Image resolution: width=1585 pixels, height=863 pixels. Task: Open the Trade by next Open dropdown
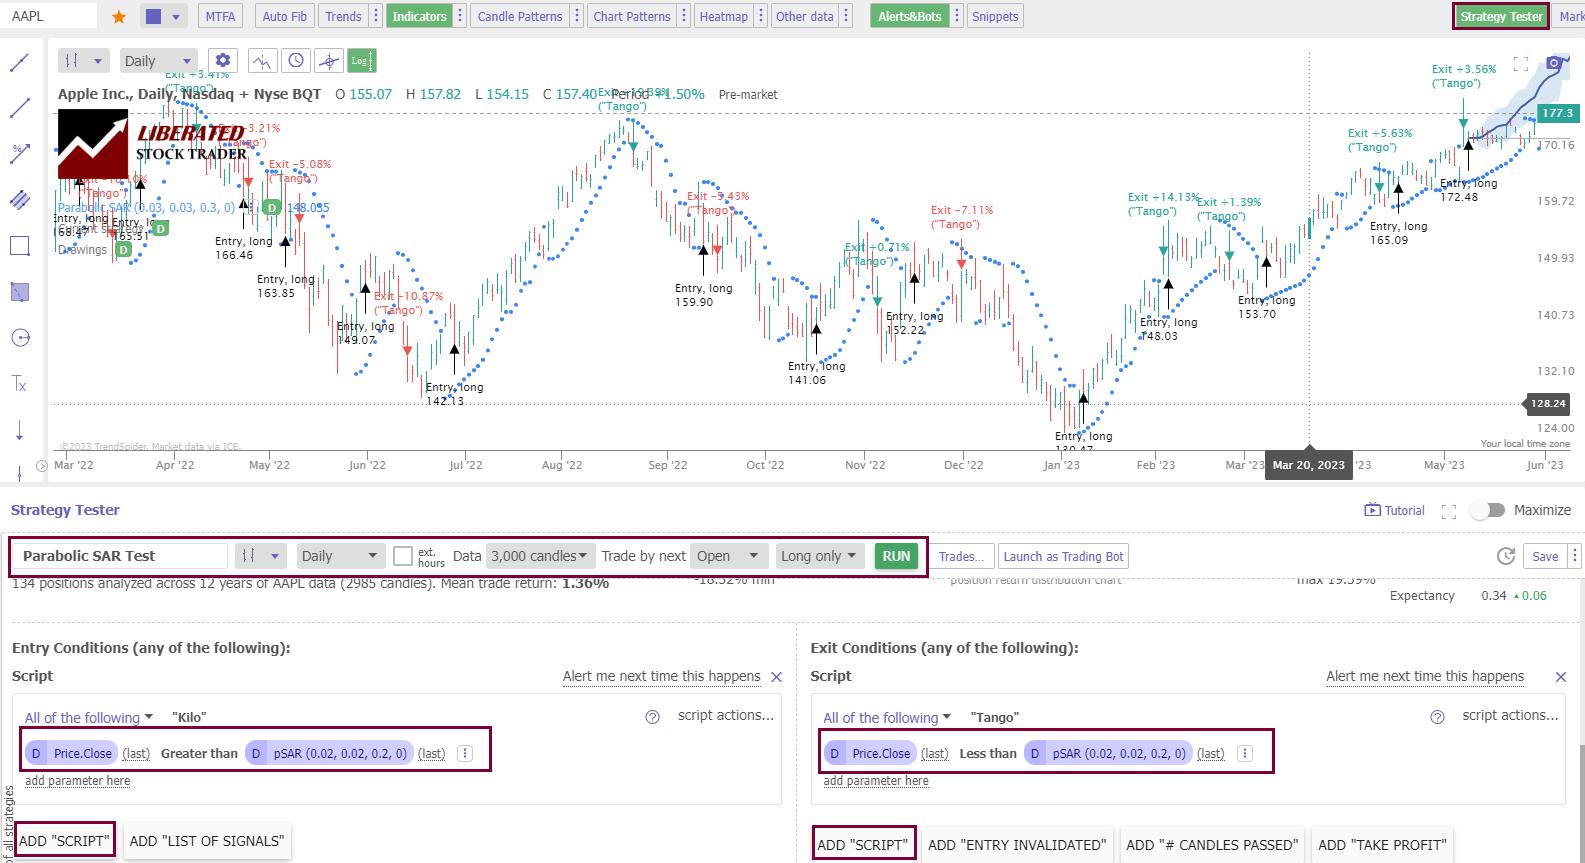pos(730,556)
